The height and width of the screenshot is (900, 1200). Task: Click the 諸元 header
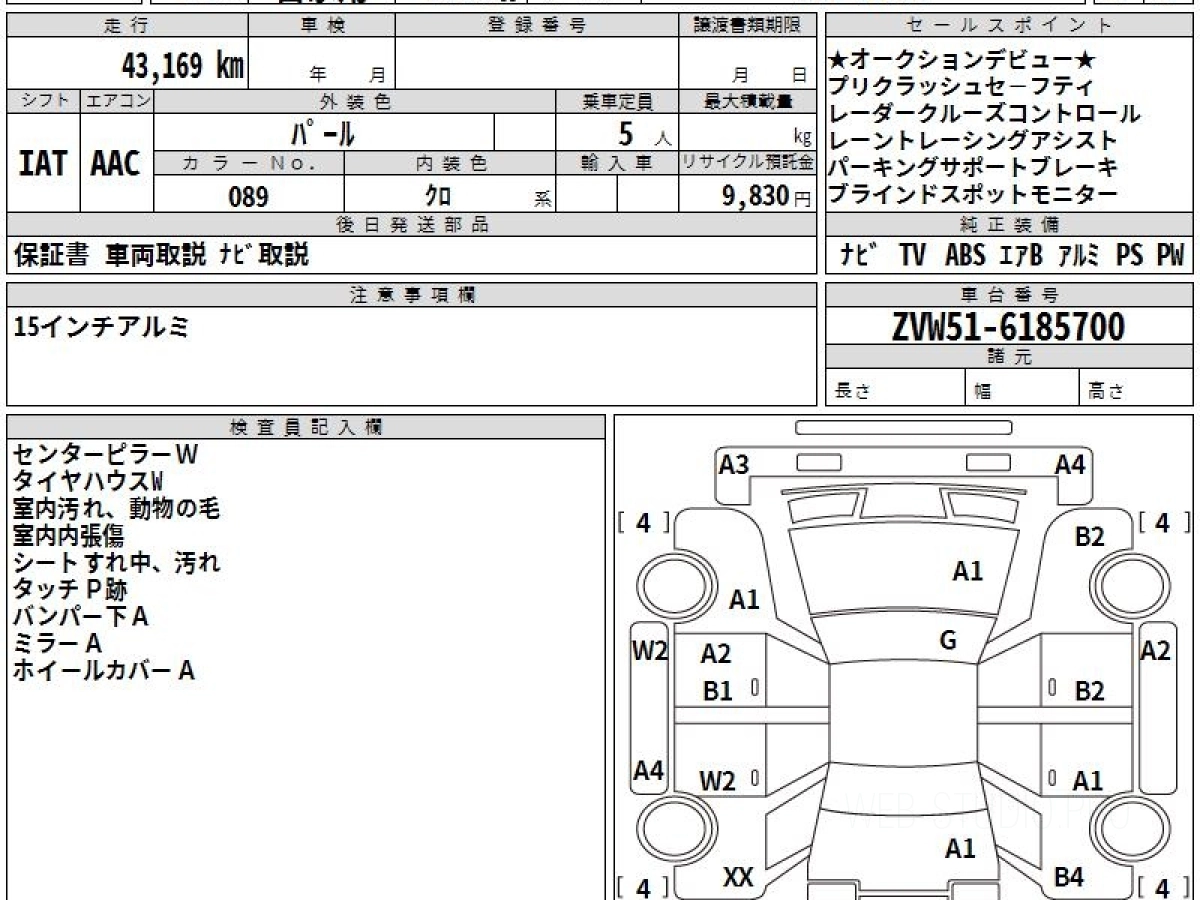pyautogui.click(x=1009, y=357)
